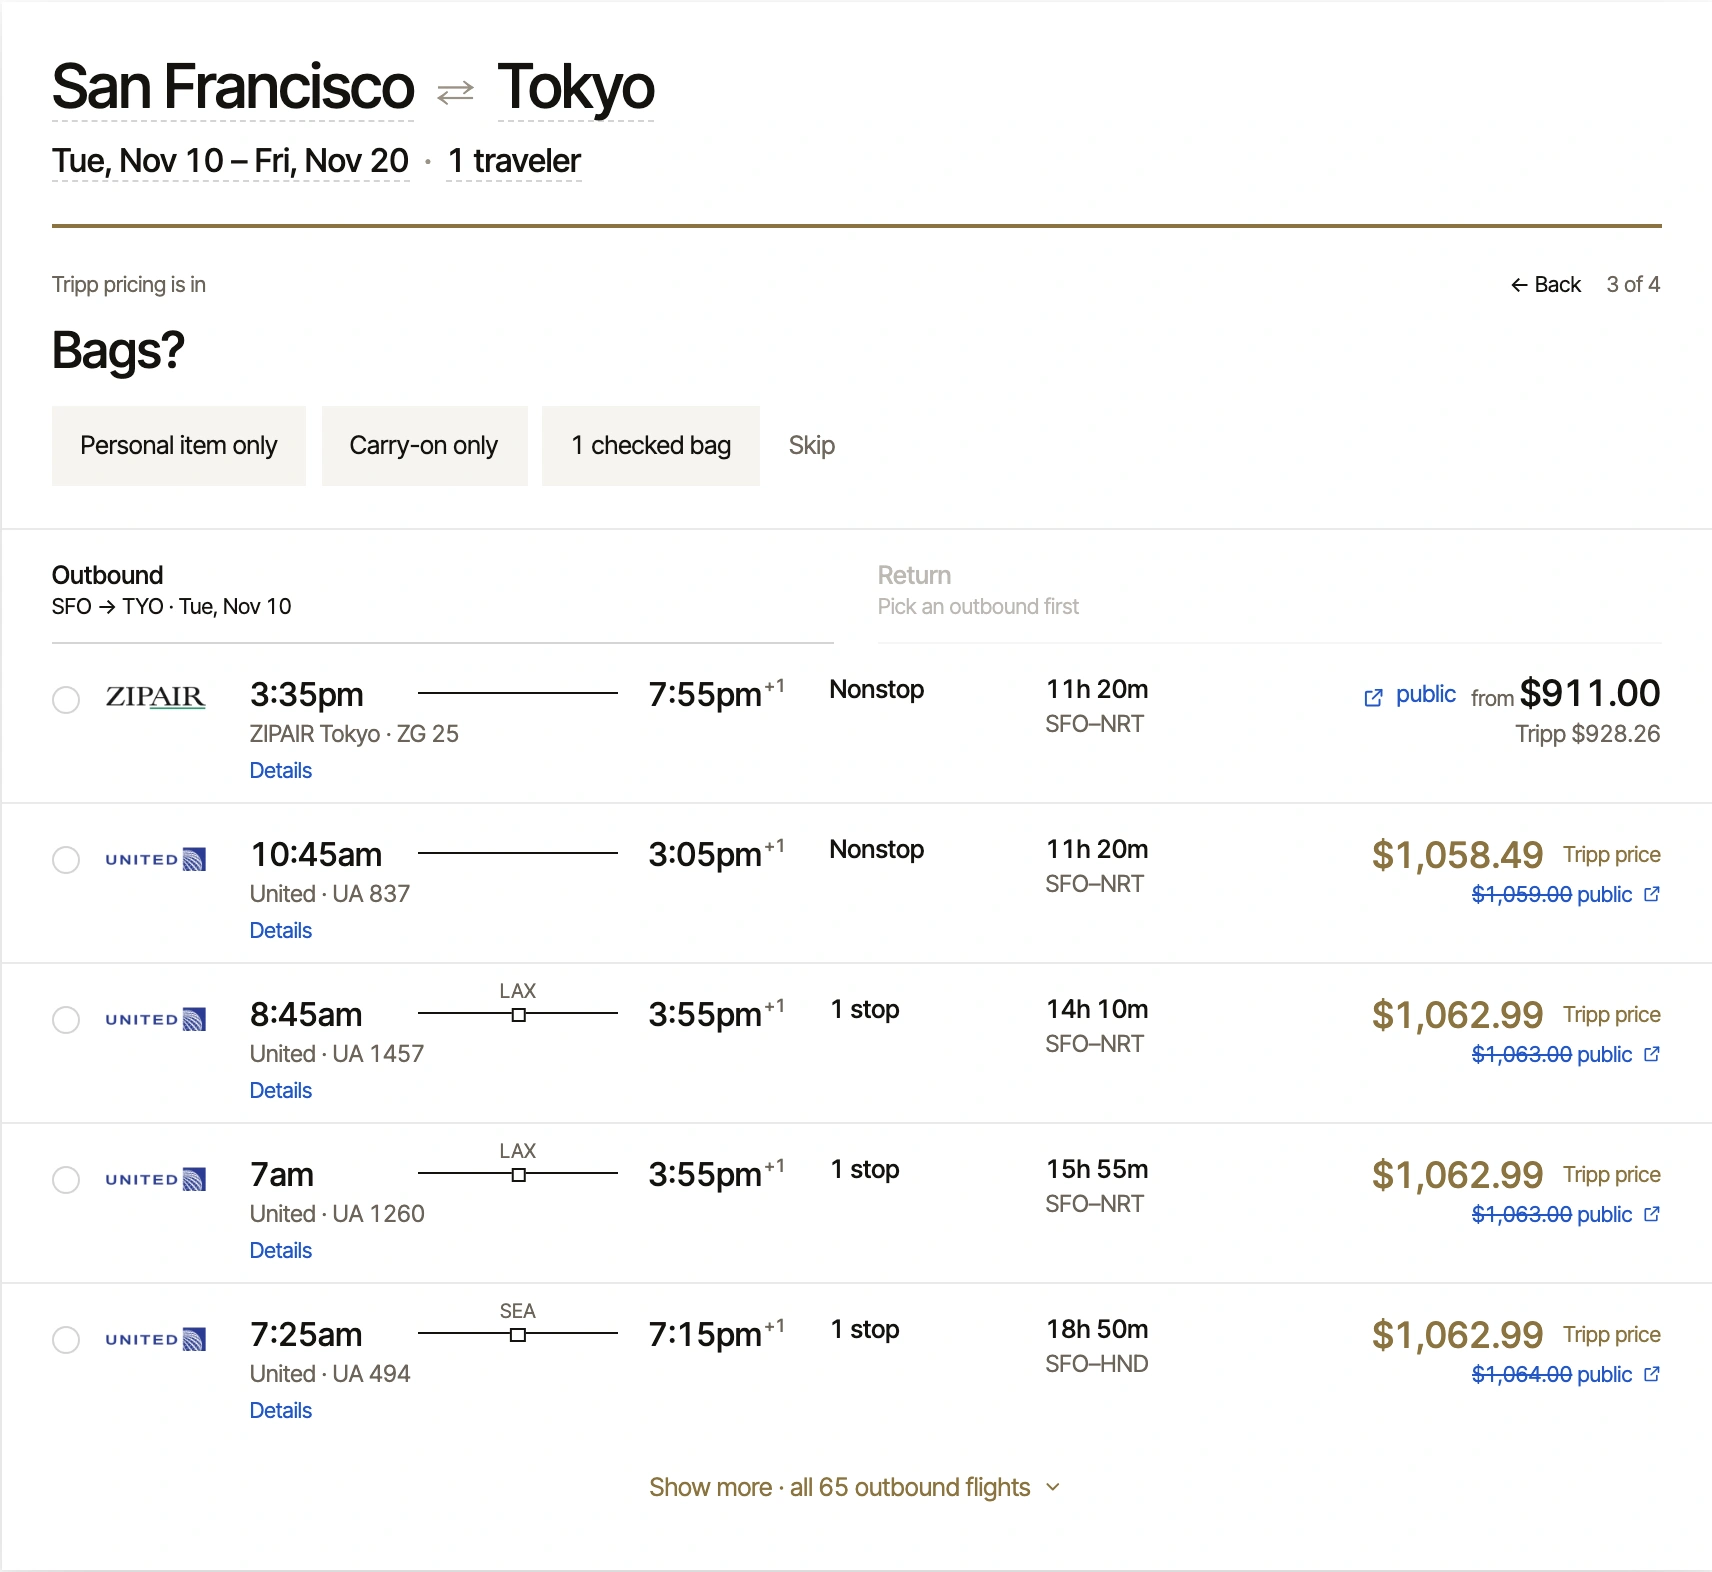Screen dimensions: 1712x1572
Task: Click LAX stop marker on UA 1457 flight line
Action: [x=518, y=1015]
